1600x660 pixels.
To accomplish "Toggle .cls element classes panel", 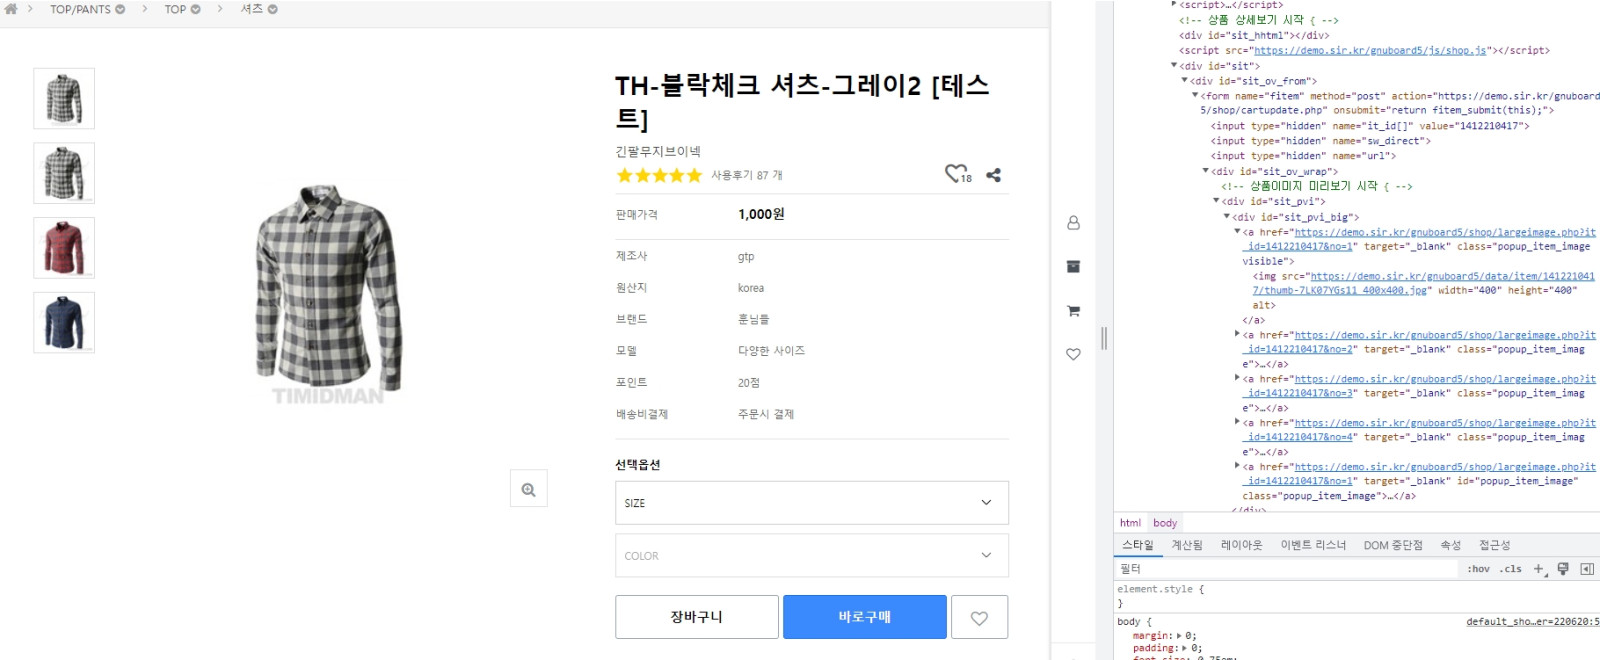I will [x=1511, y=569].
